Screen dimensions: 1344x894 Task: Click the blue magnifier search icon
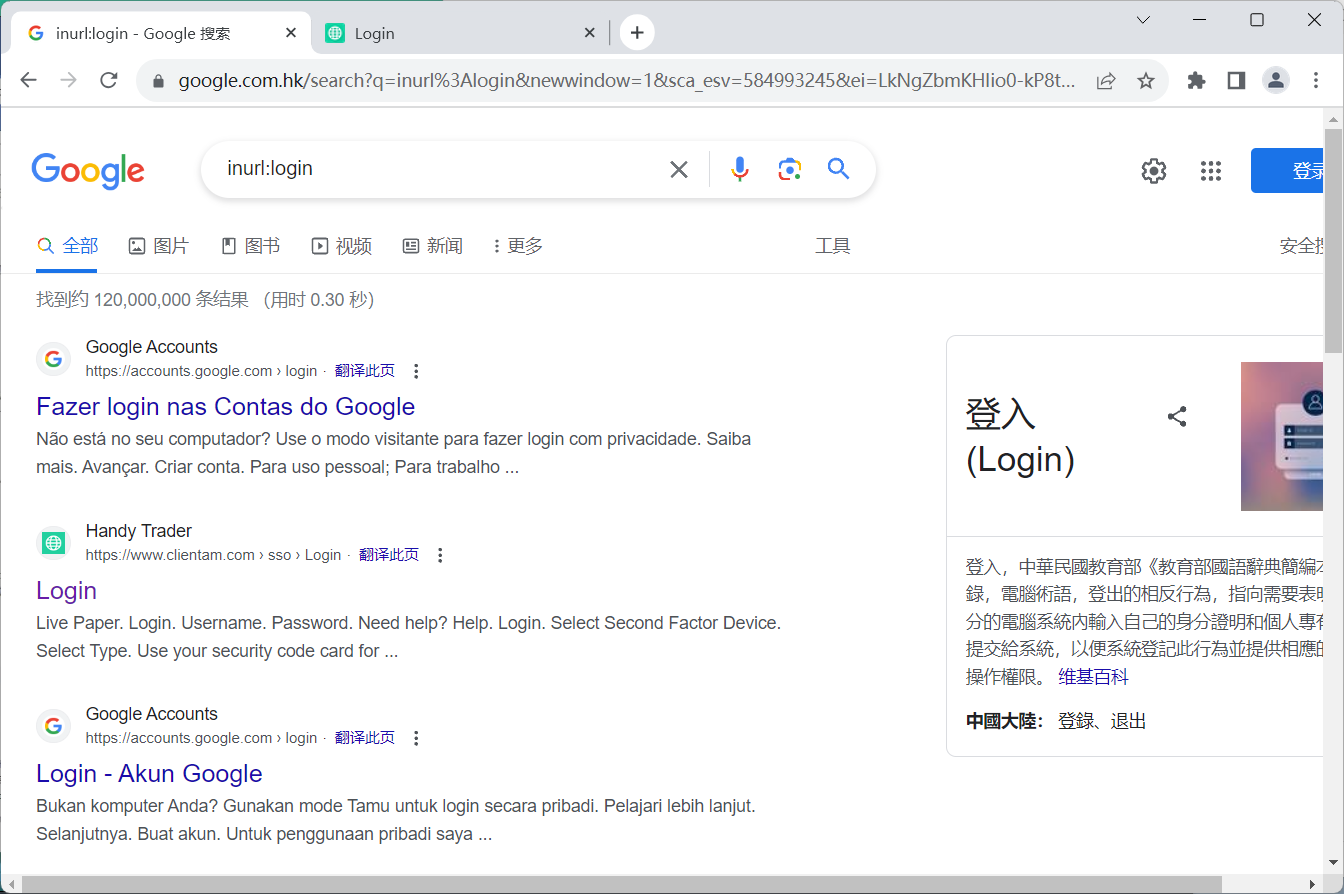coord(838,169)
